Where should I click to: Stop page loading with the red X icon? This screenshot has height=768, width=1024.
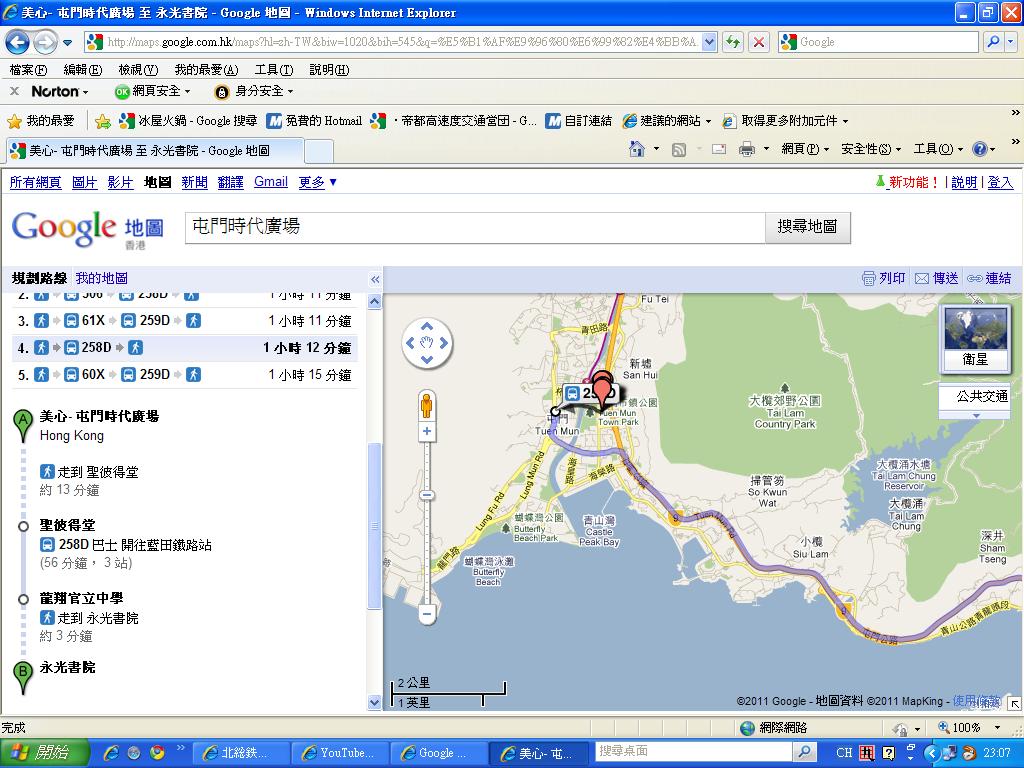(759, 42)
